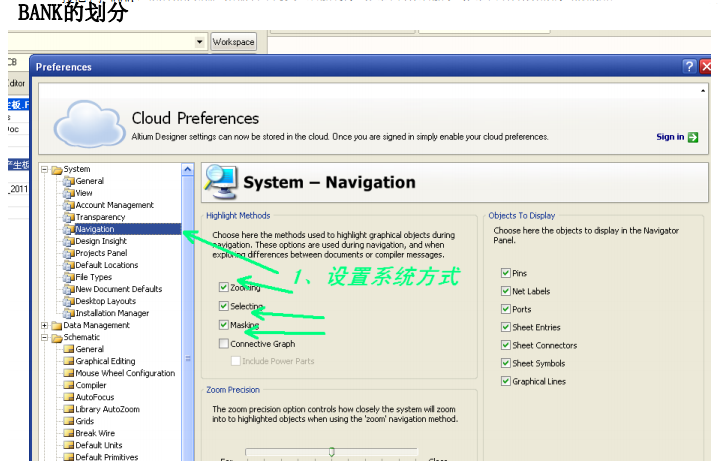Select Default Primitives tree item

pyautogui.click(x=107, y=457)
